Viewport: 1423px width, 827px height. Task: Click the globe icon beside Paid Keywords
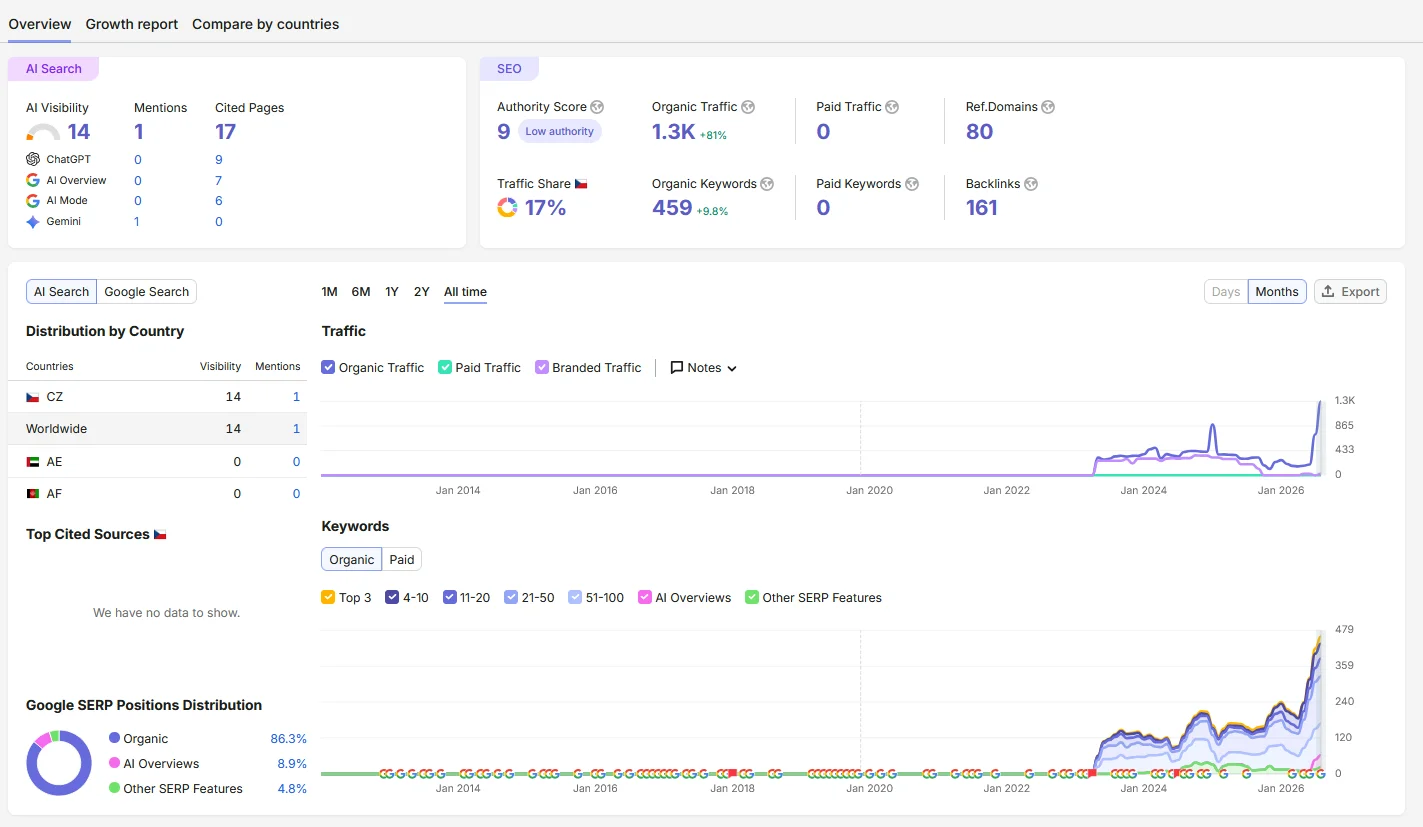[912, 184]
